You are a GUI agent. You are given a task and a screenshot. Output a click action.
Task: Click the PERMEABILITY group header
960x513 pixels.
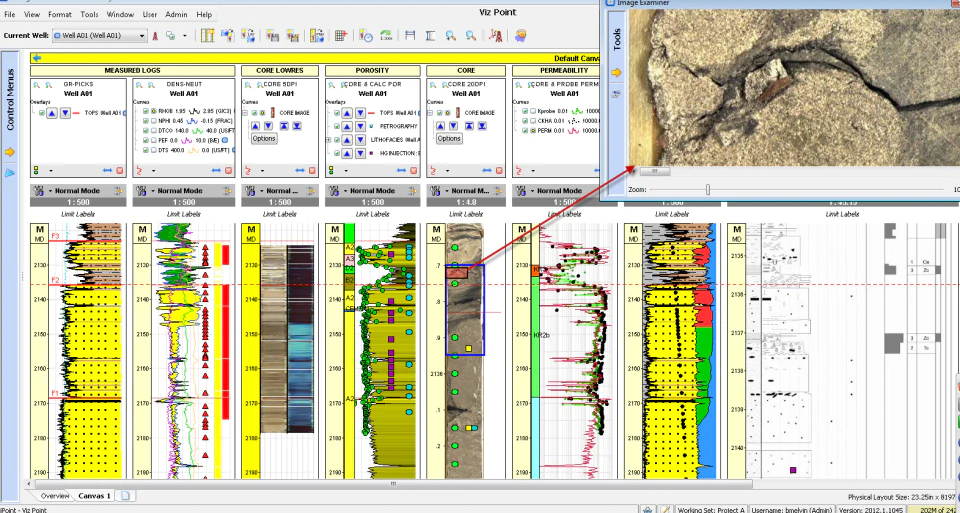pos(556,70)
